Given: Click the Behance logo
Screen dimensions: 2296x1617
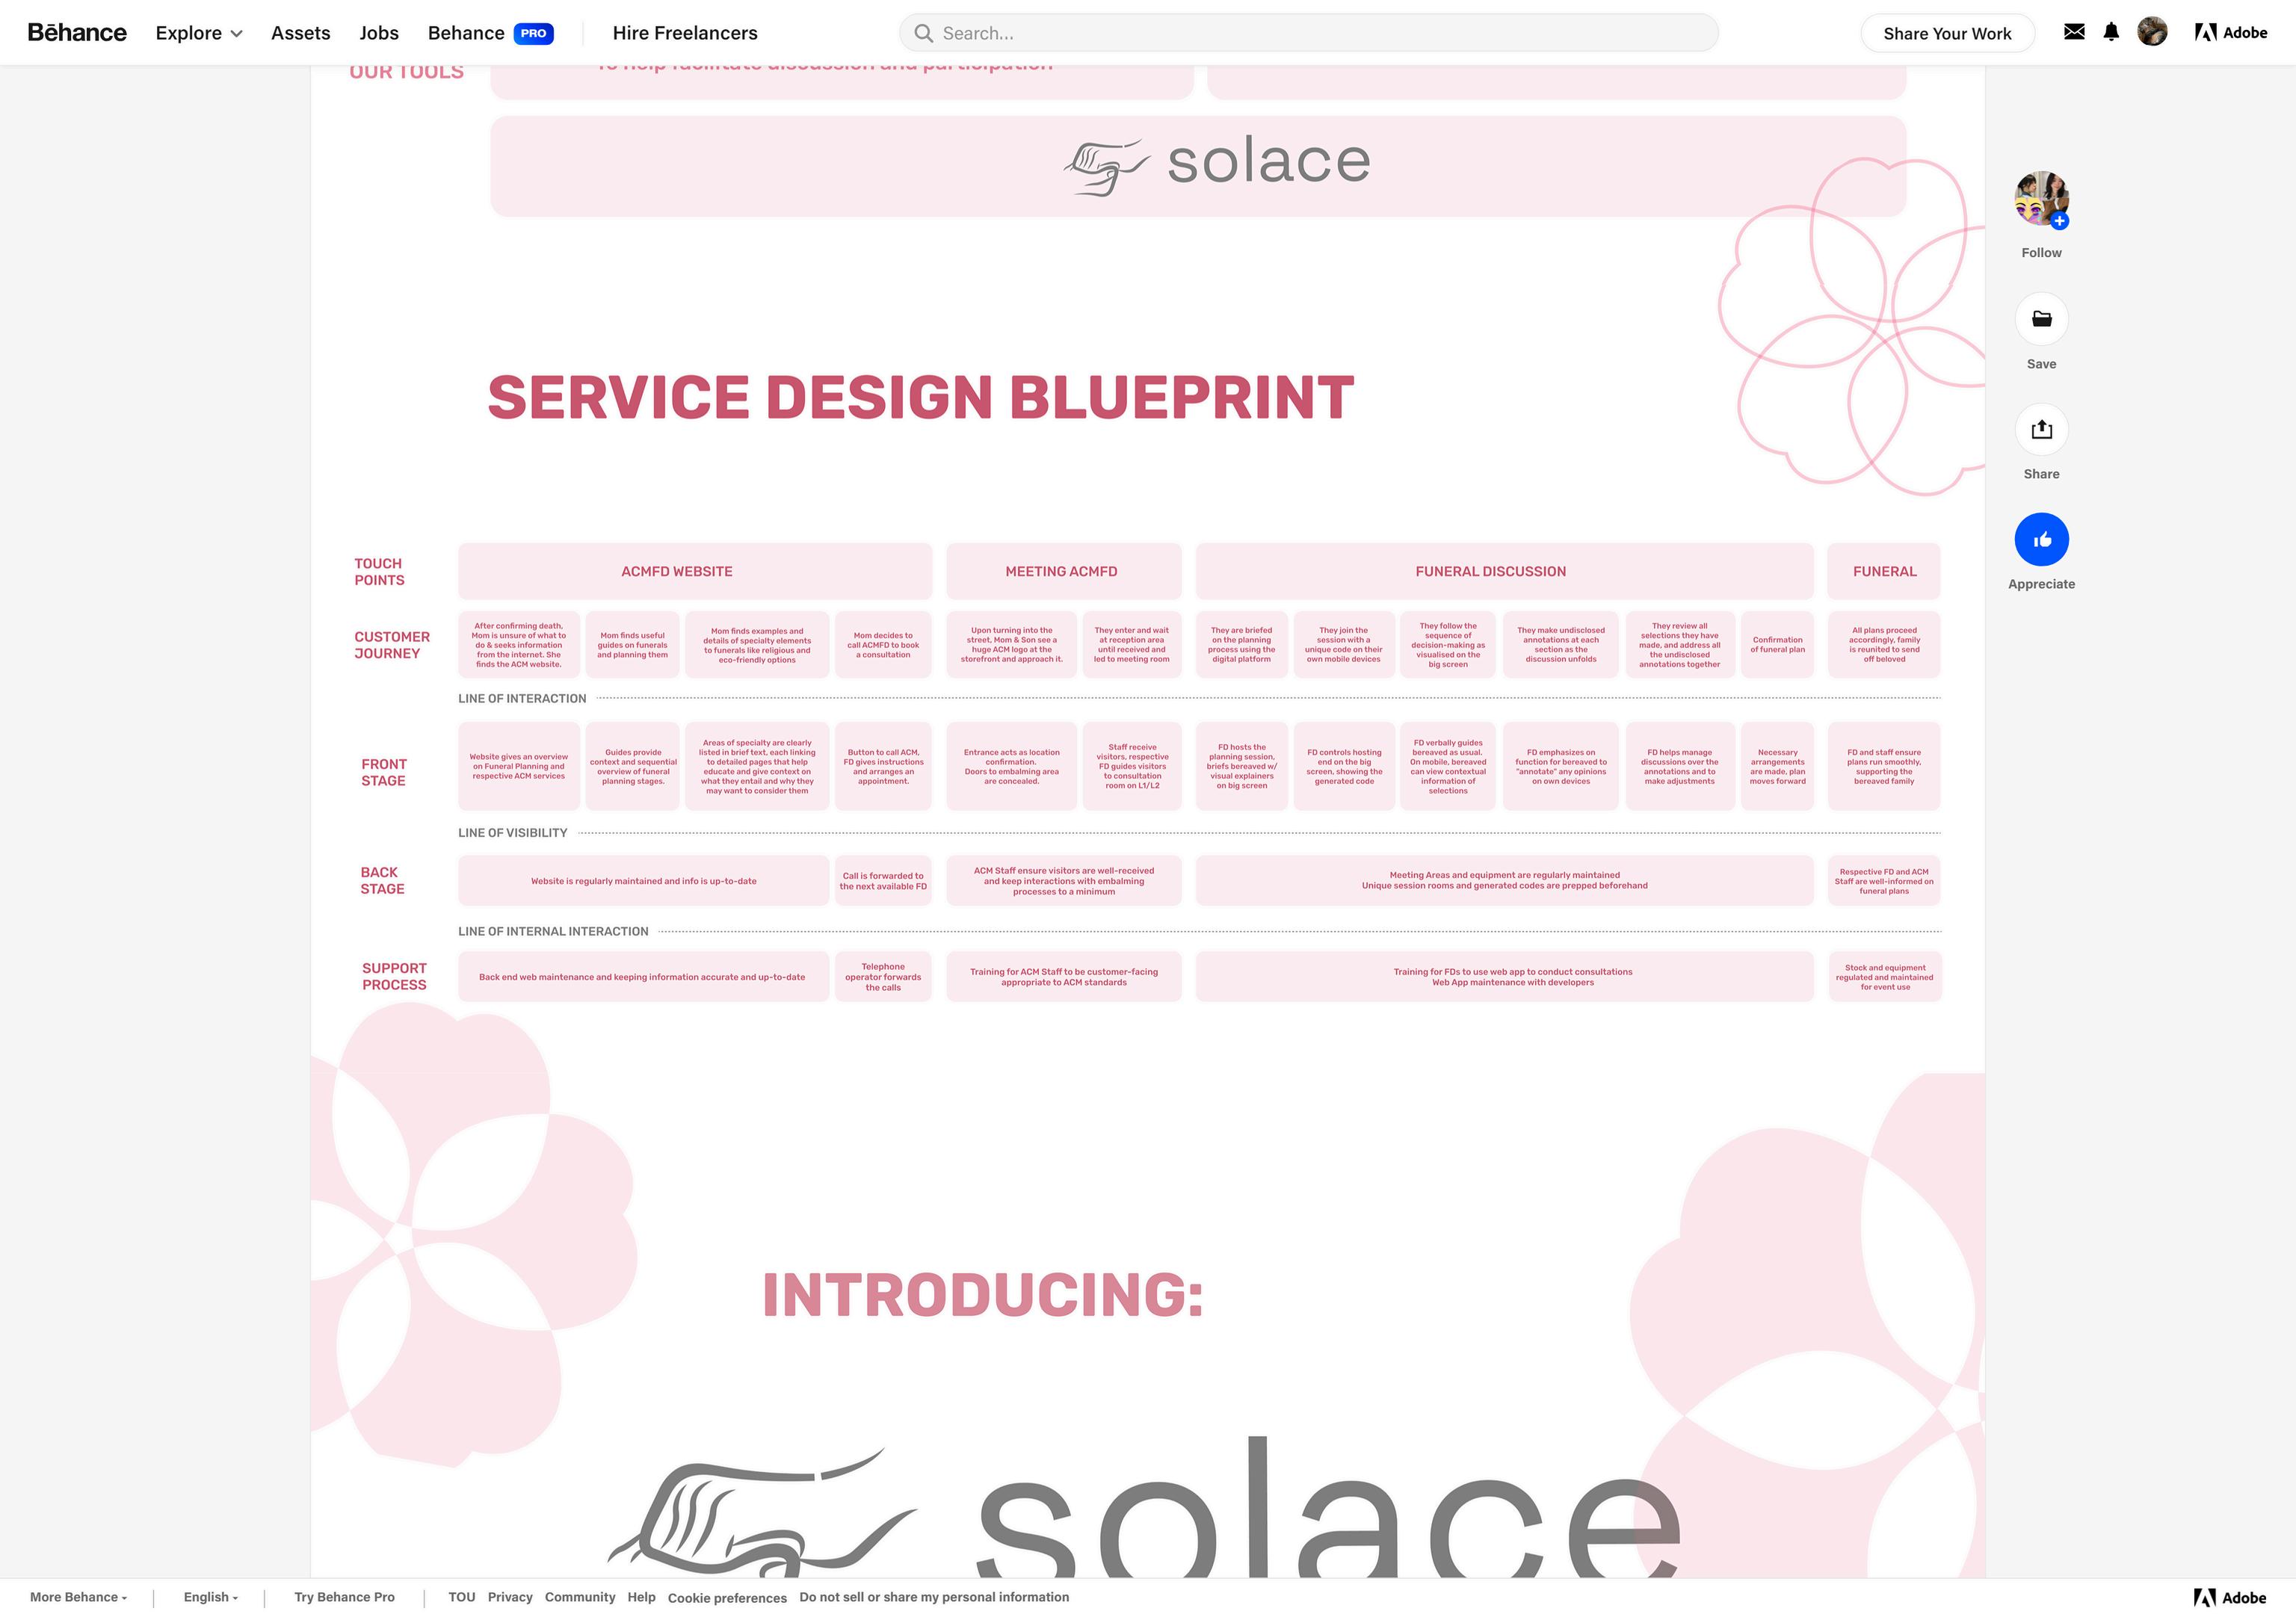Looking at the screenshot, I should tap(77, 33).
